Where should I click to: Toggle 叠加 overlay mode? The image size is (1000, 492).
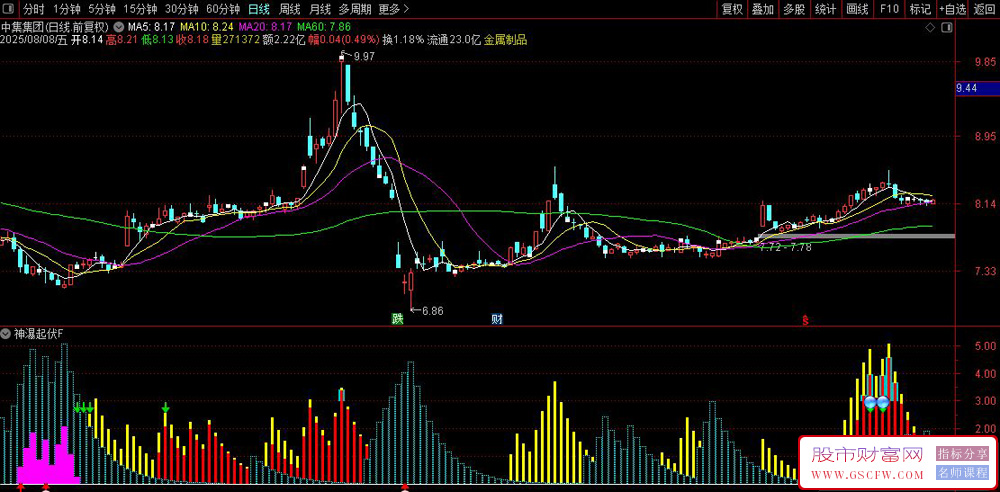(x=763, y=9)
